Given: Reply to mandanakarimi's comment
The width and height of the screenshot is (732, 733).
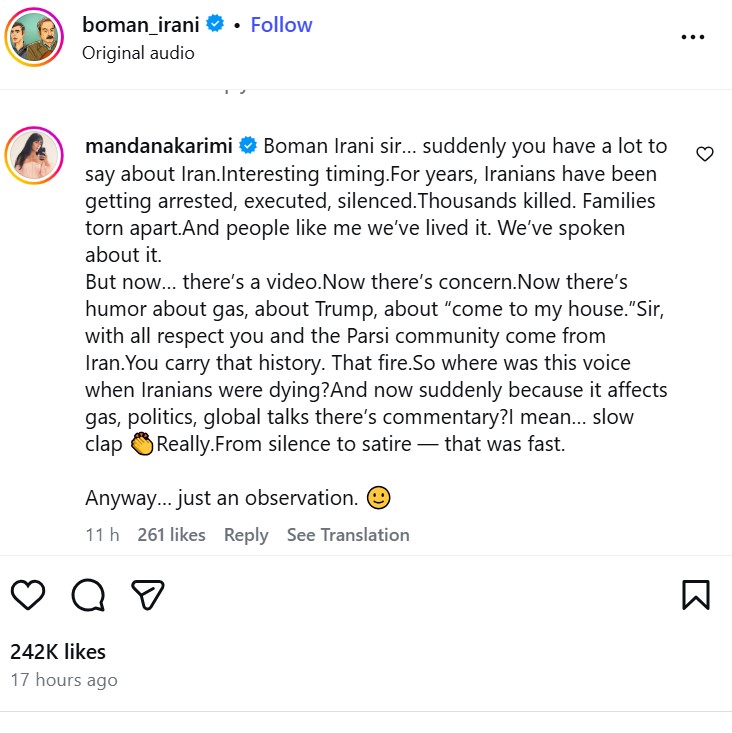Looking at the screenshot, I should tap(246, 535).
